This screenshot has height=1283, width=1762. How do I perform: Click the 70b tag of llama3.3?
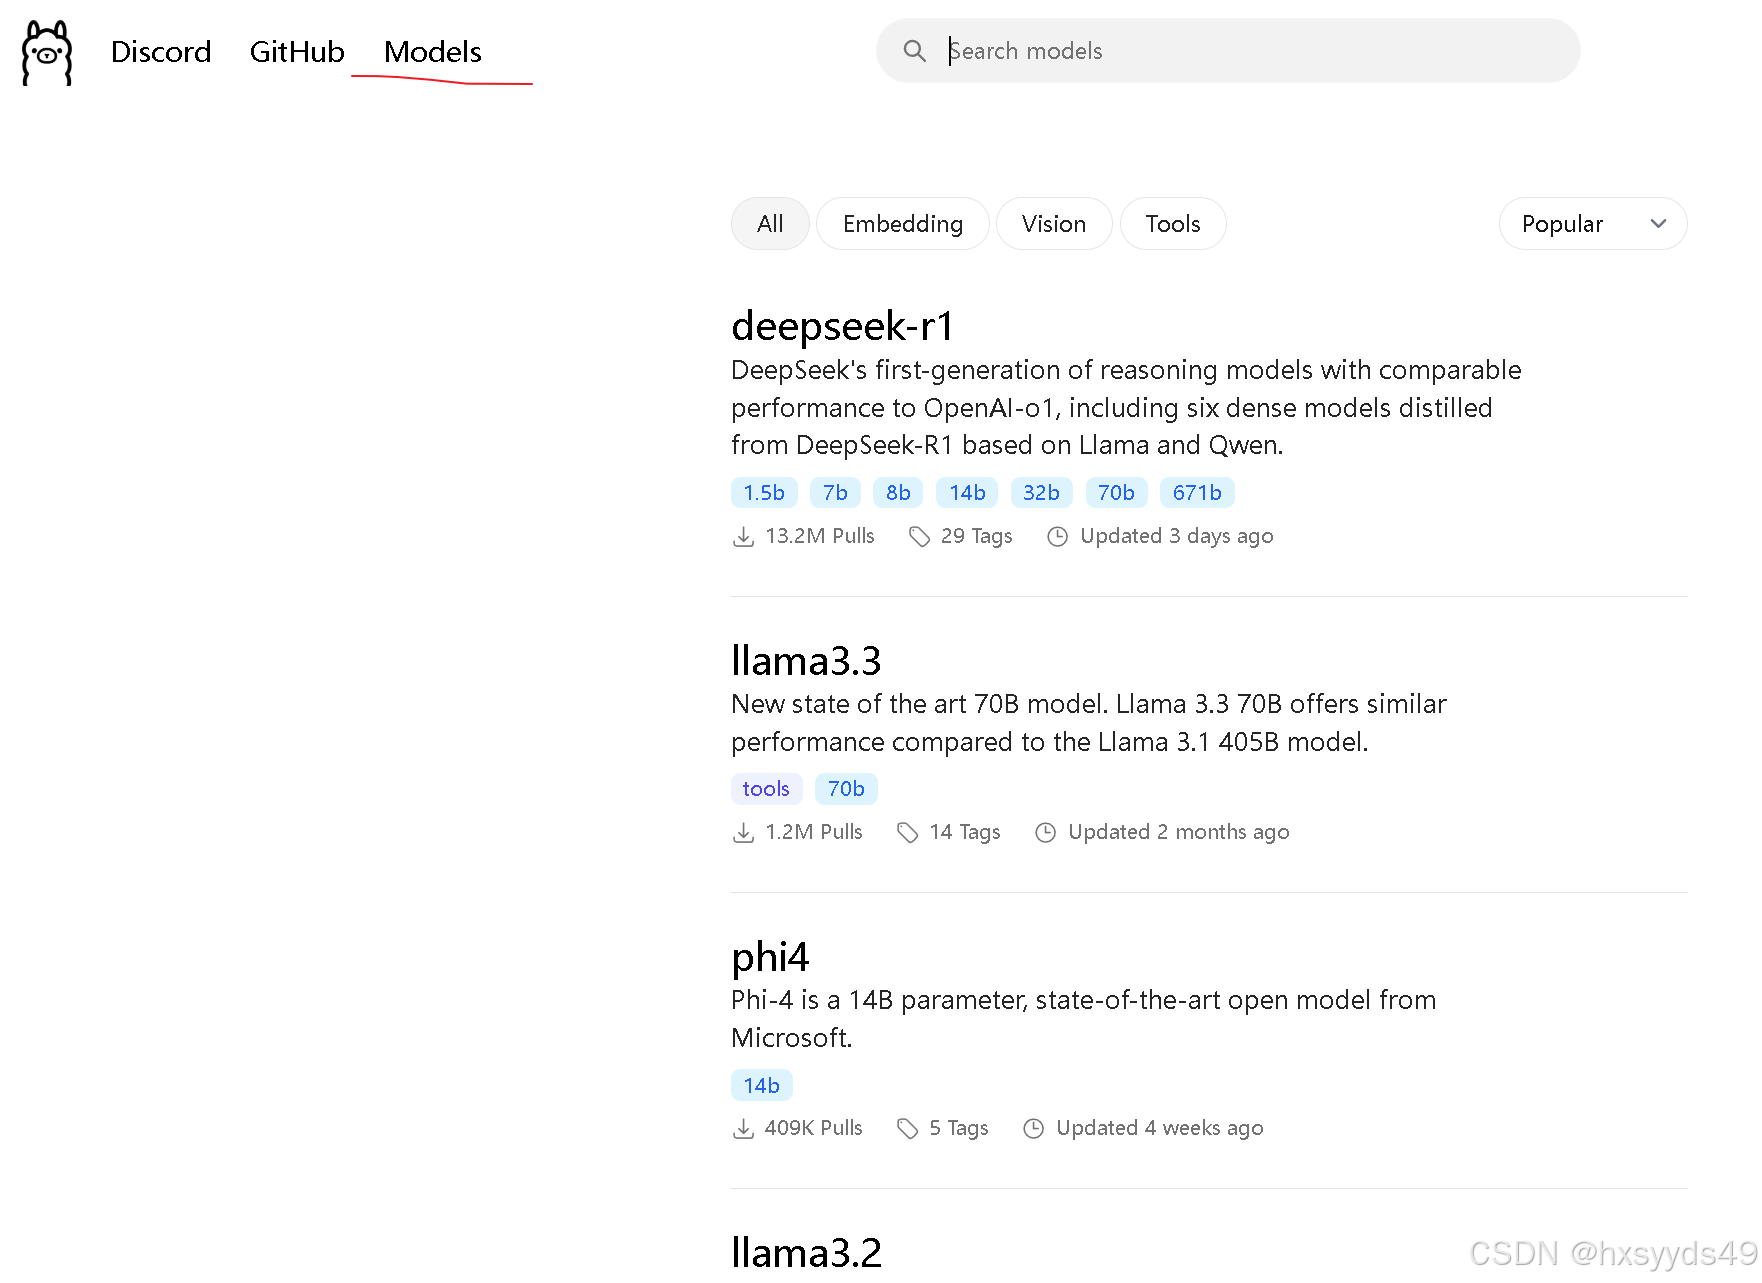coord(846,789)
